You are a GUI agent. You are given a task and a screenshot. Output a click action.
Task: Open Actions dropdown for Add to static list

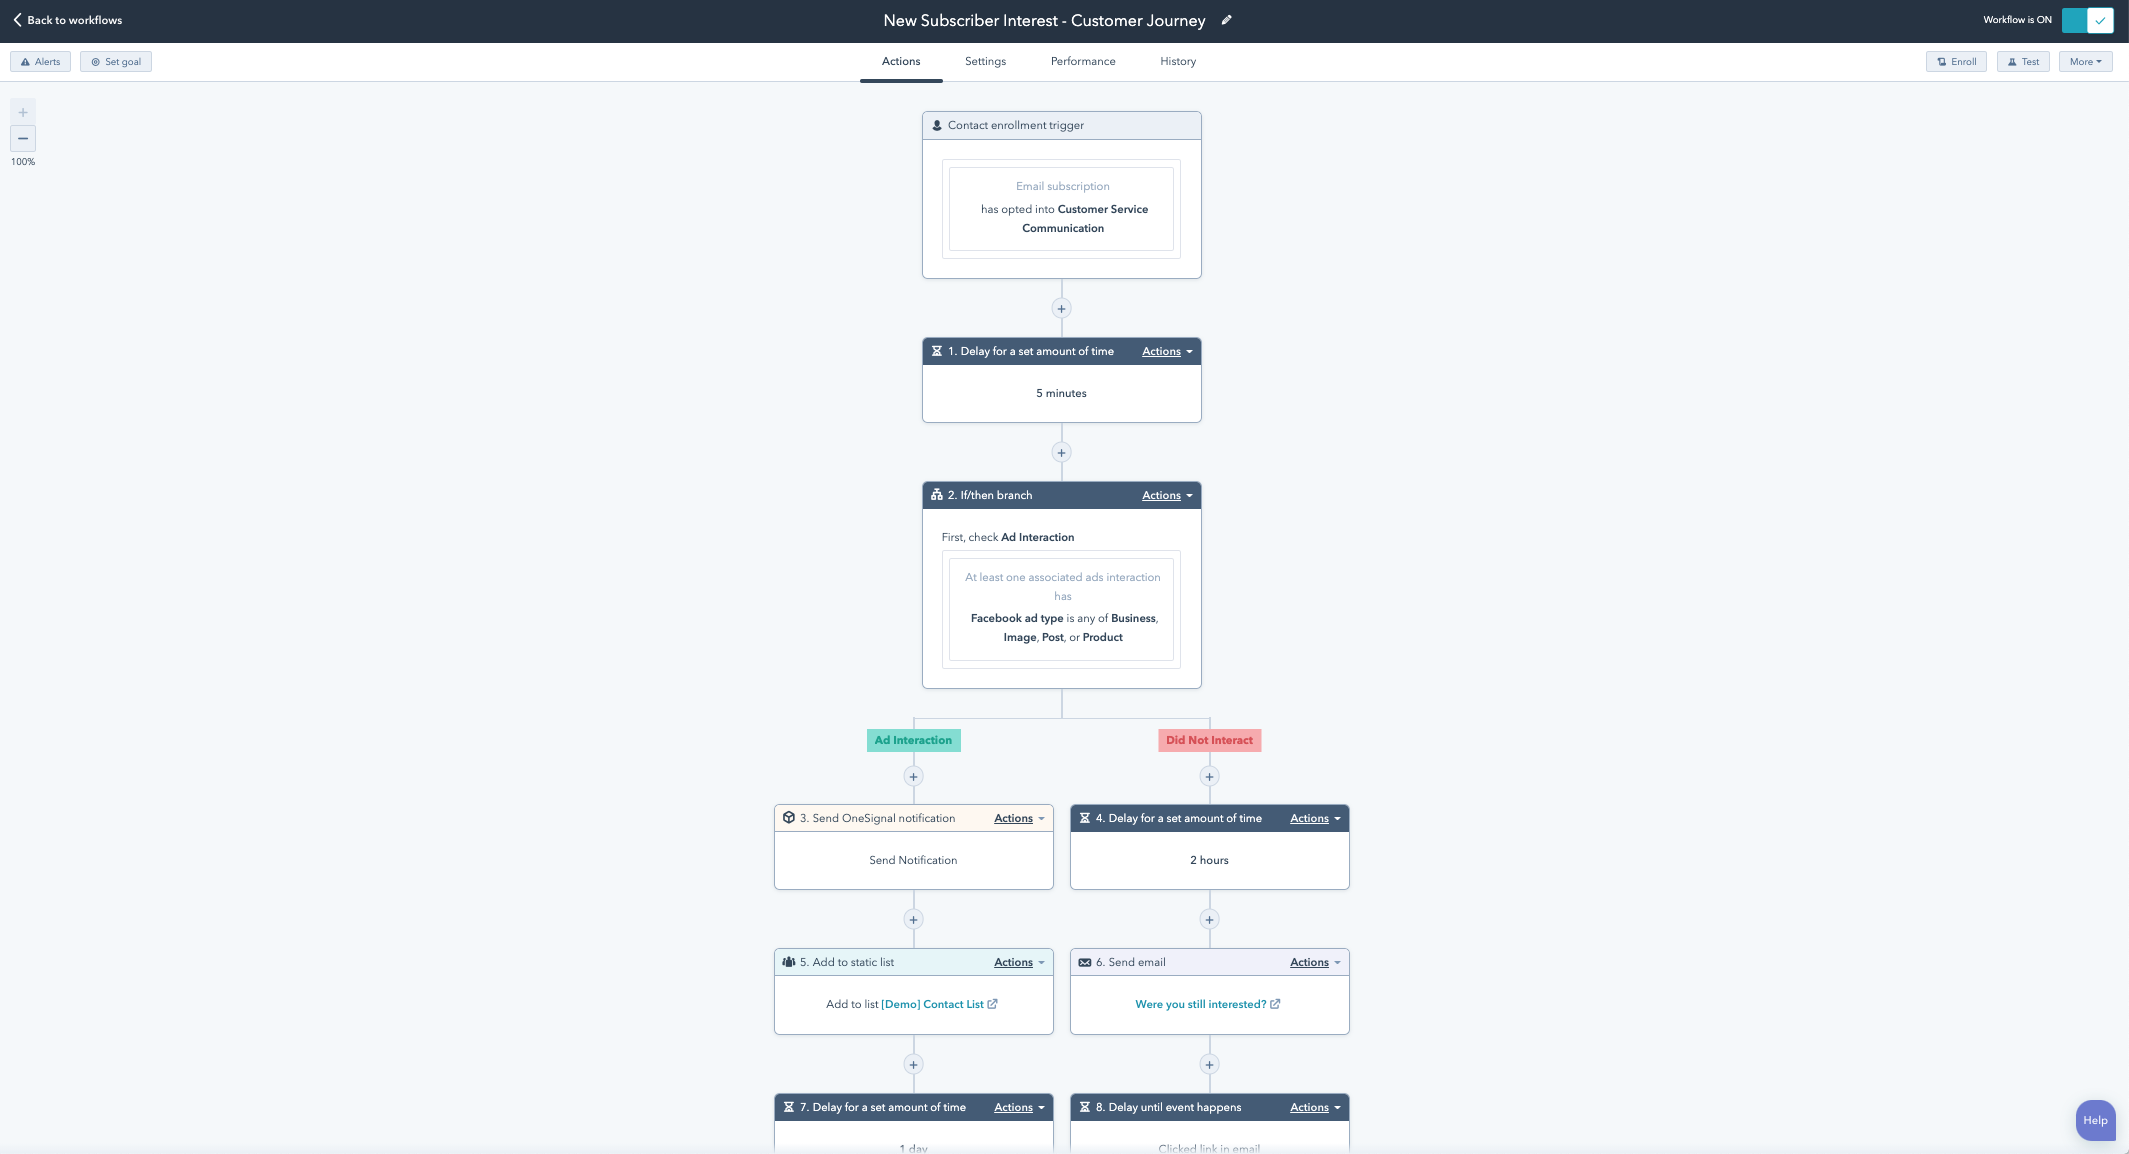(x=1019, y=962)
